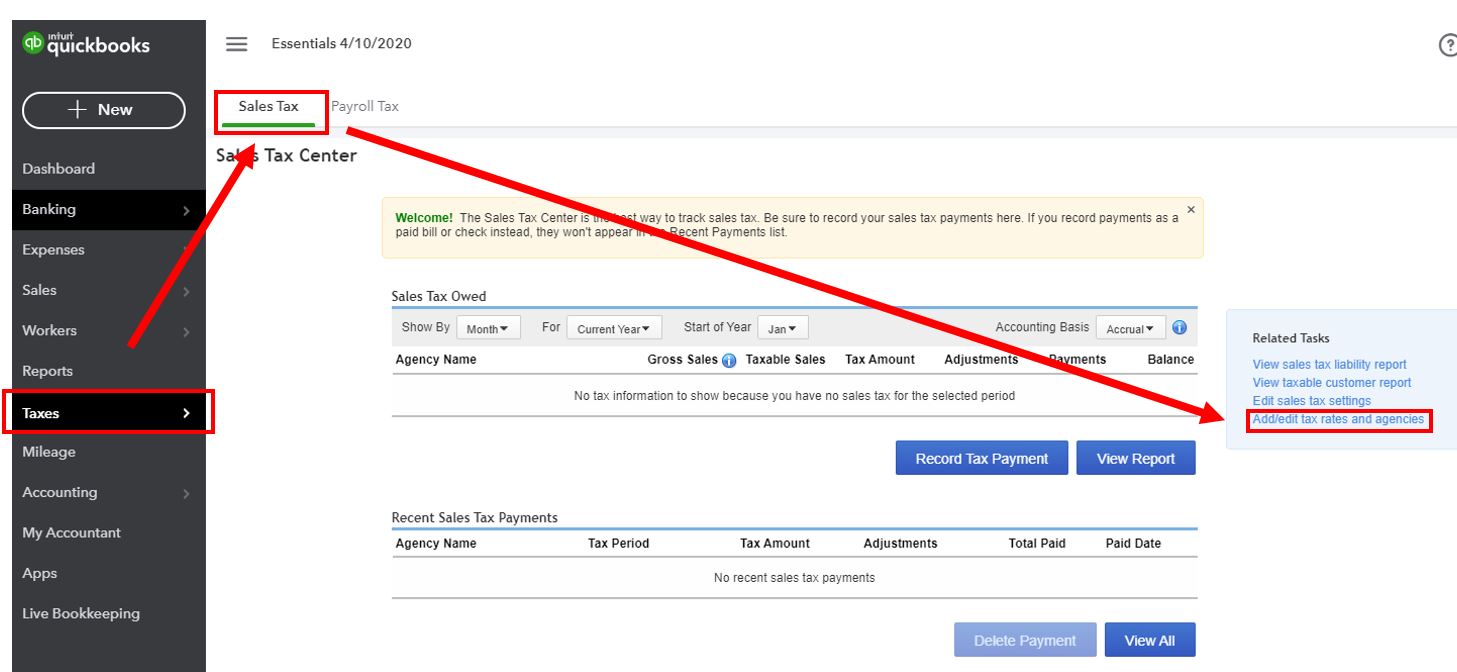Click the Accounting Basis info icon
The width and height of the screenshot is (1457, 672).
pyautogui.click(x=1179, y=328)
